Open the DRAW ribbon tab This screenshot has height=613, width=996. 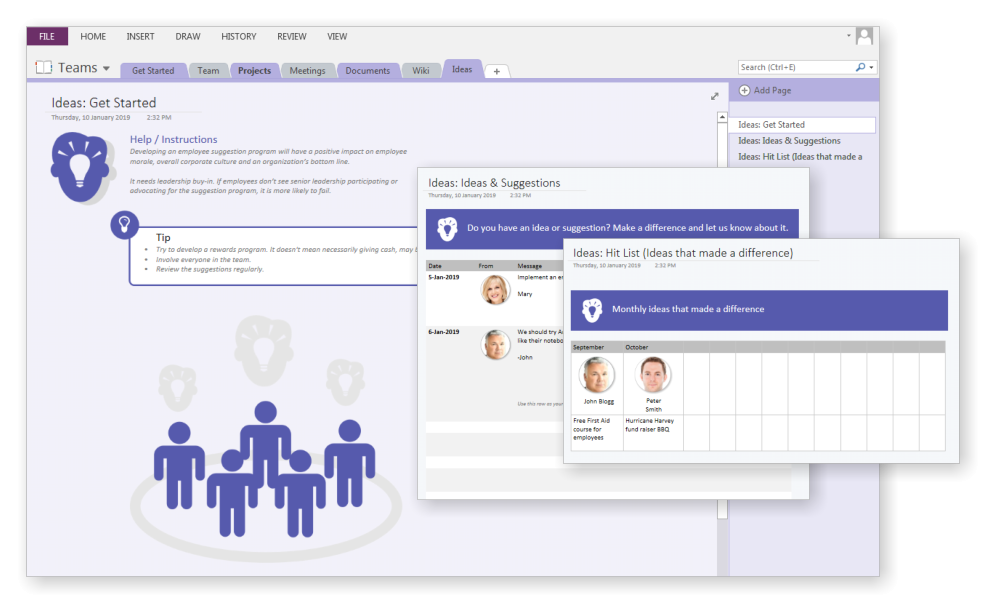(187, 36)
